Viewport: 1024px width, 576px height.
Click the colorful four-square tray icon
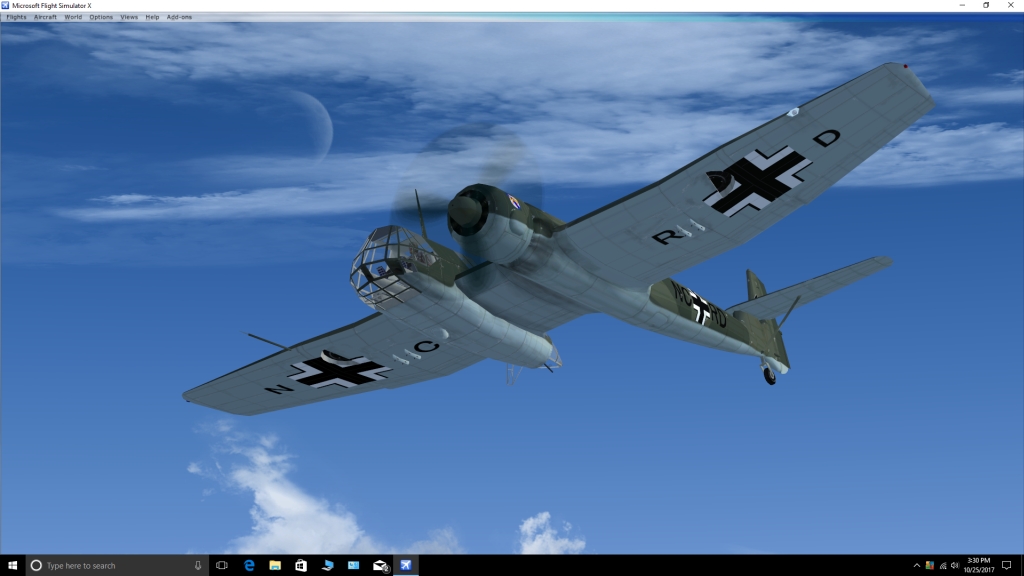pos(929,566)
